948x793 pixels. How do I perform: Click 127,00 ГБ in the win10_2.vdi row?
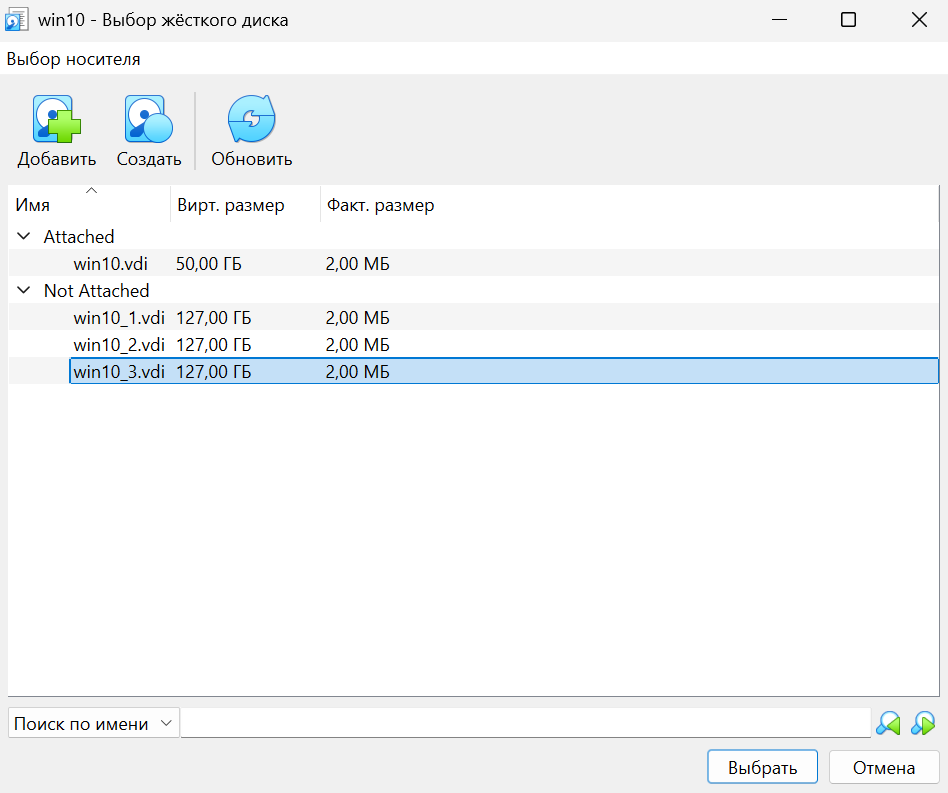213,345
